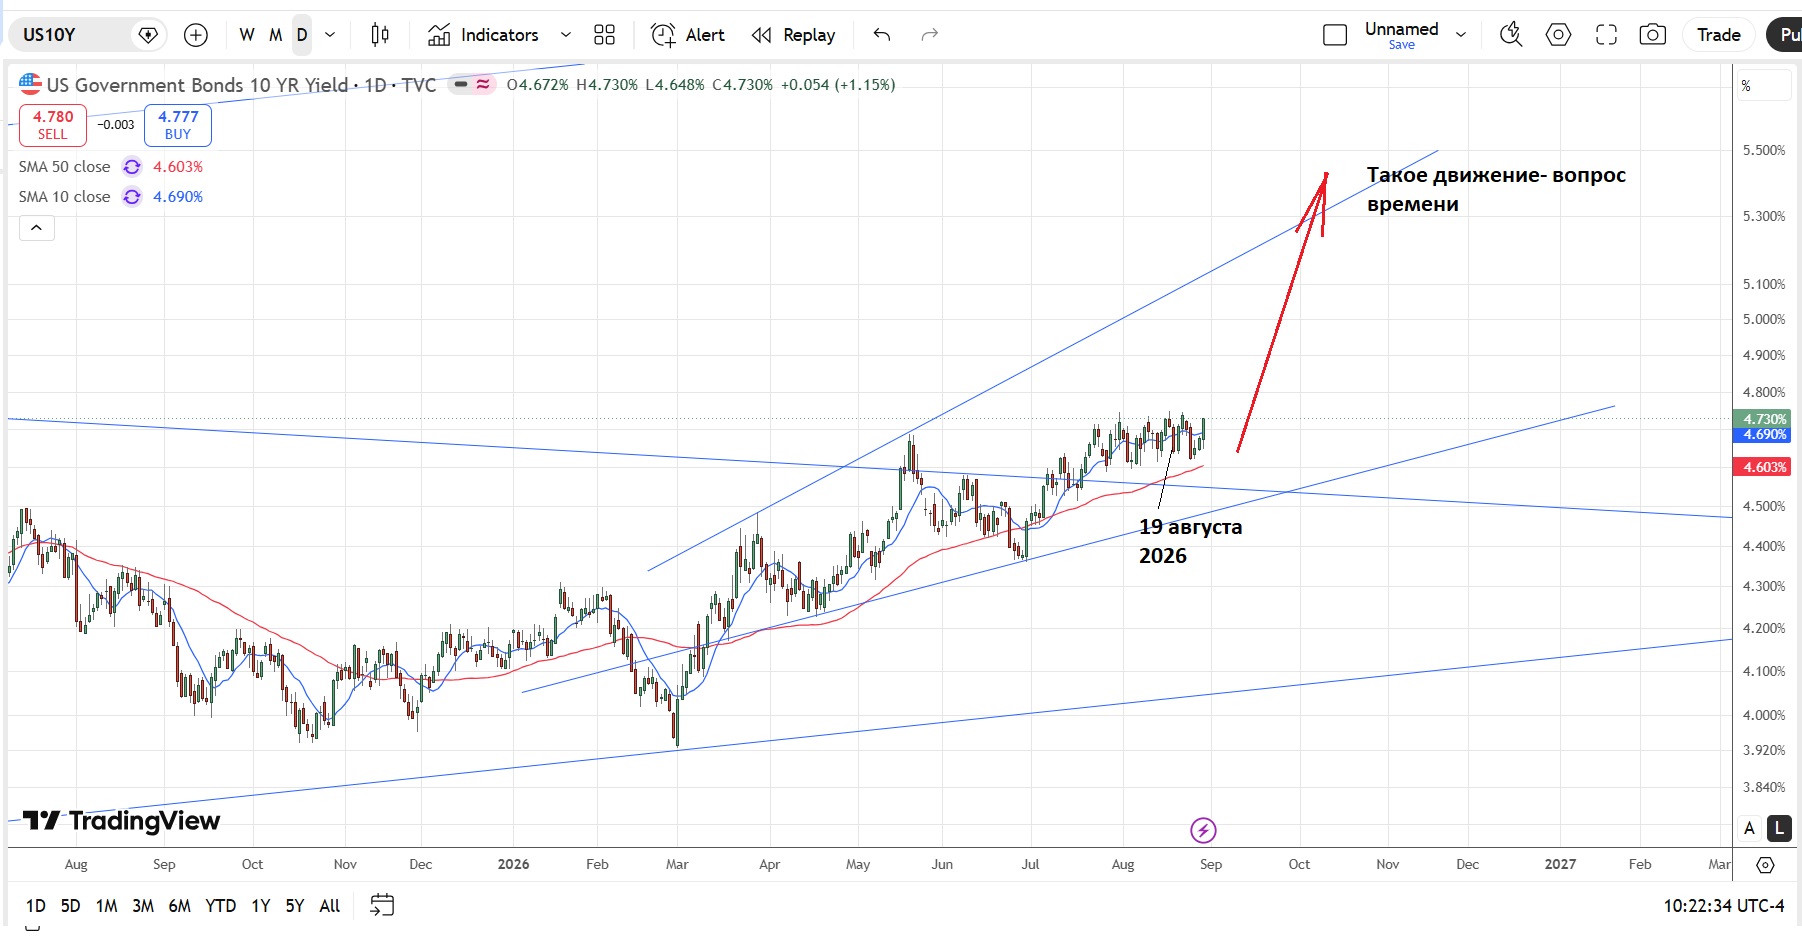The width and height of the screenshot is (1802, 940).
Task: Select the 3M date range
Action: tap(143, 906)
